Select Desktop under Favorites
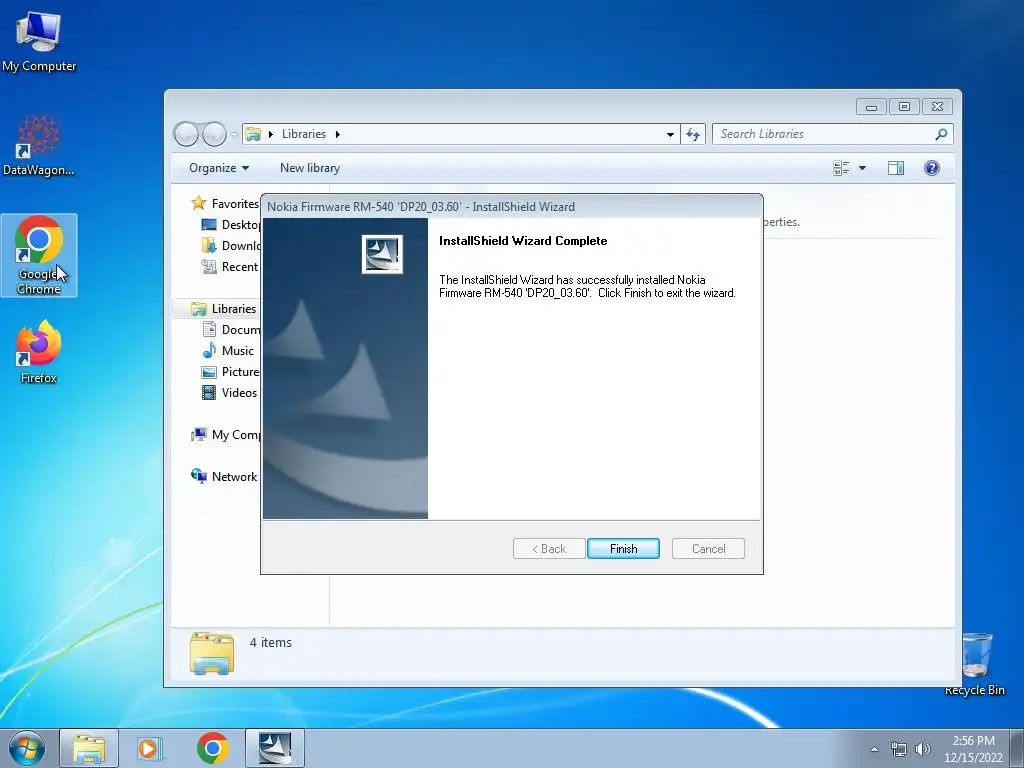1024x768 pixels. tap(231, 225)
